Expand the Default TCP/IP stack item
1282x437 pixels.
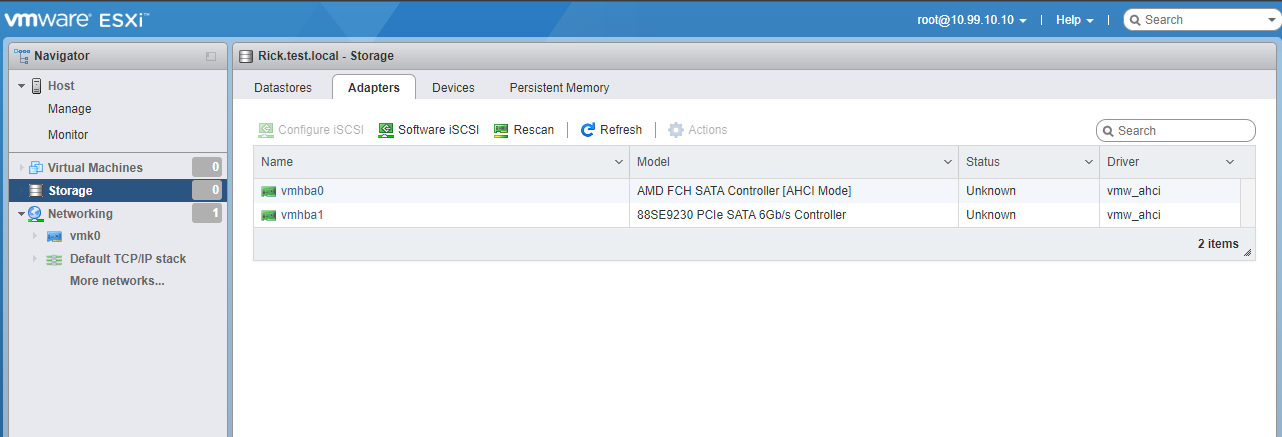point(34,259)
